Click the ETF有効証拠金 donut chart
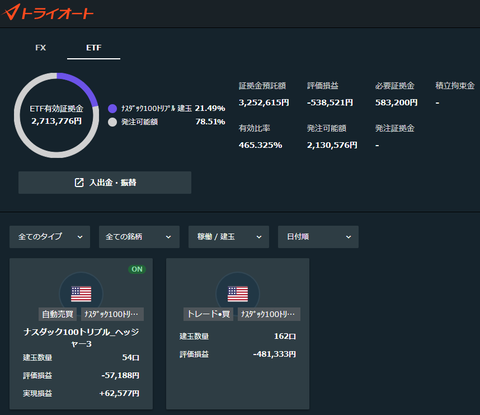This screenshot has width=480, height=415. (56, 115)
